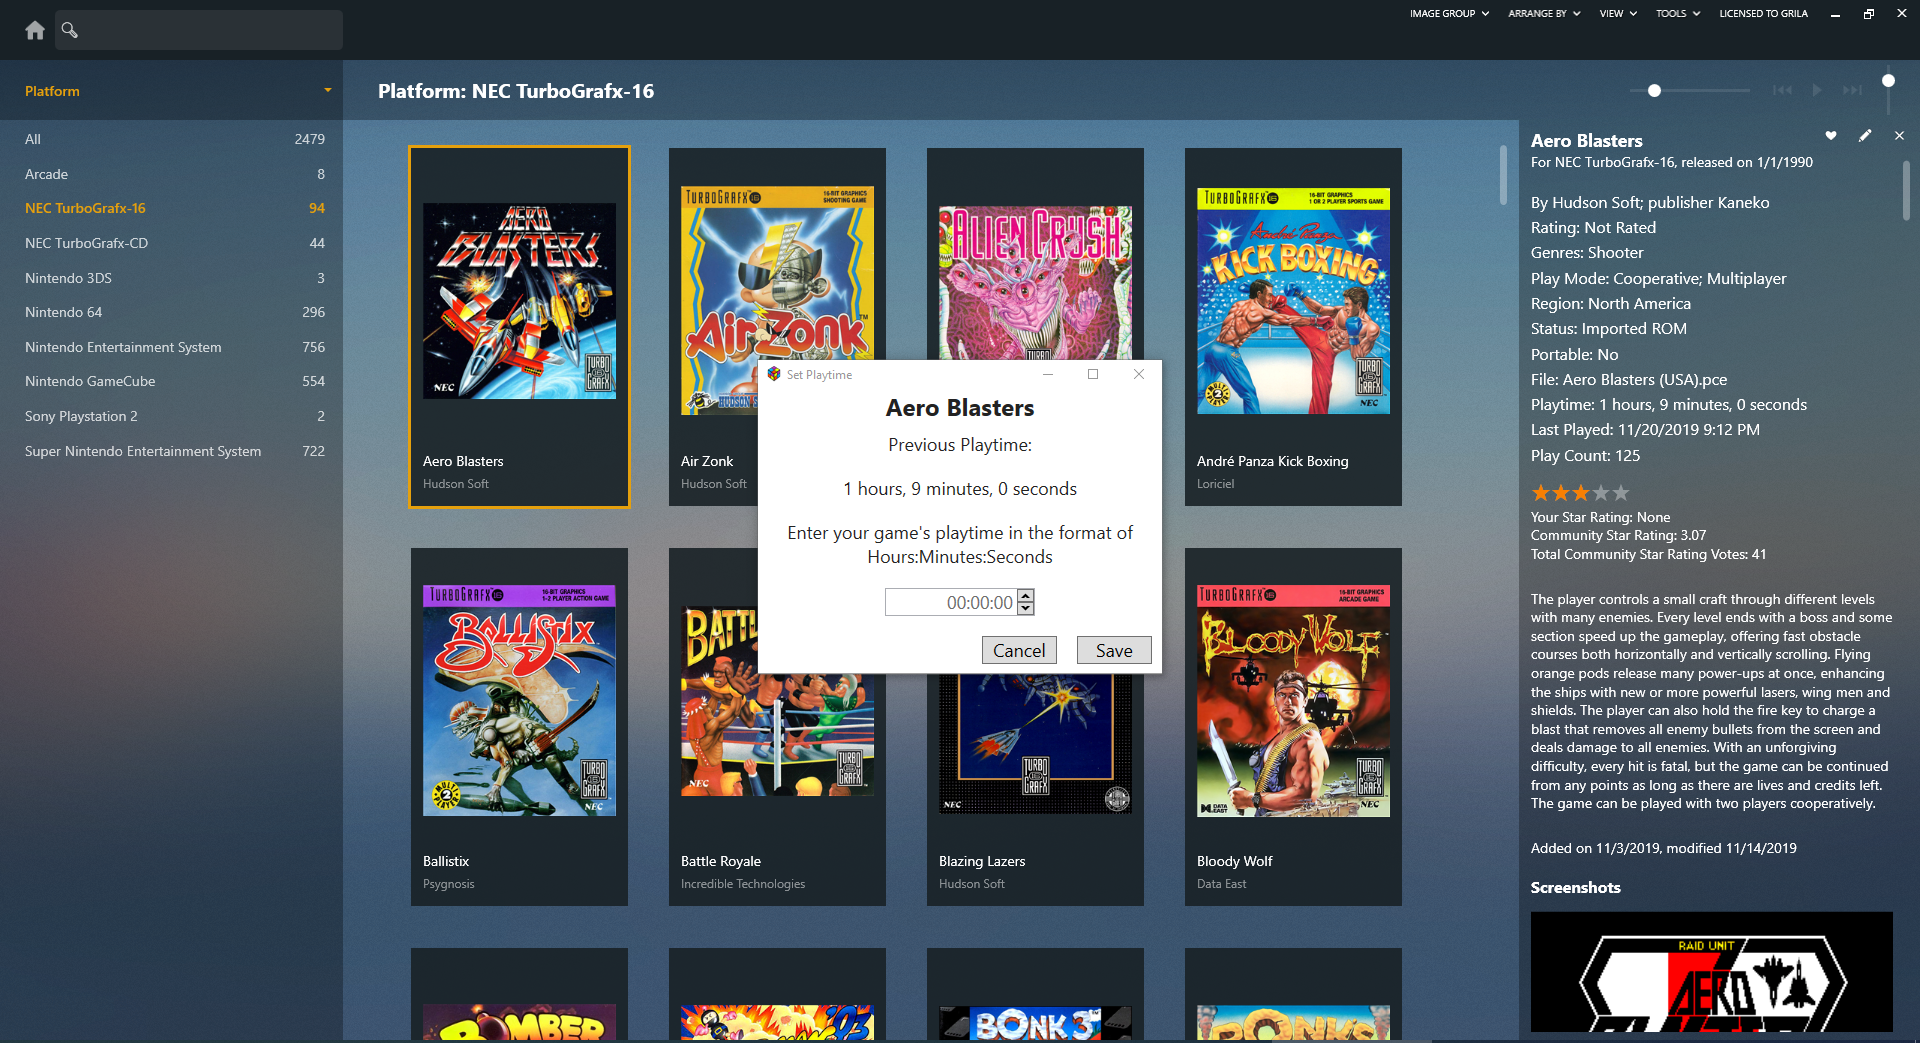Close the Set Playtime dialog
Screen dimensions: 1920x1043
[1138, 374]
